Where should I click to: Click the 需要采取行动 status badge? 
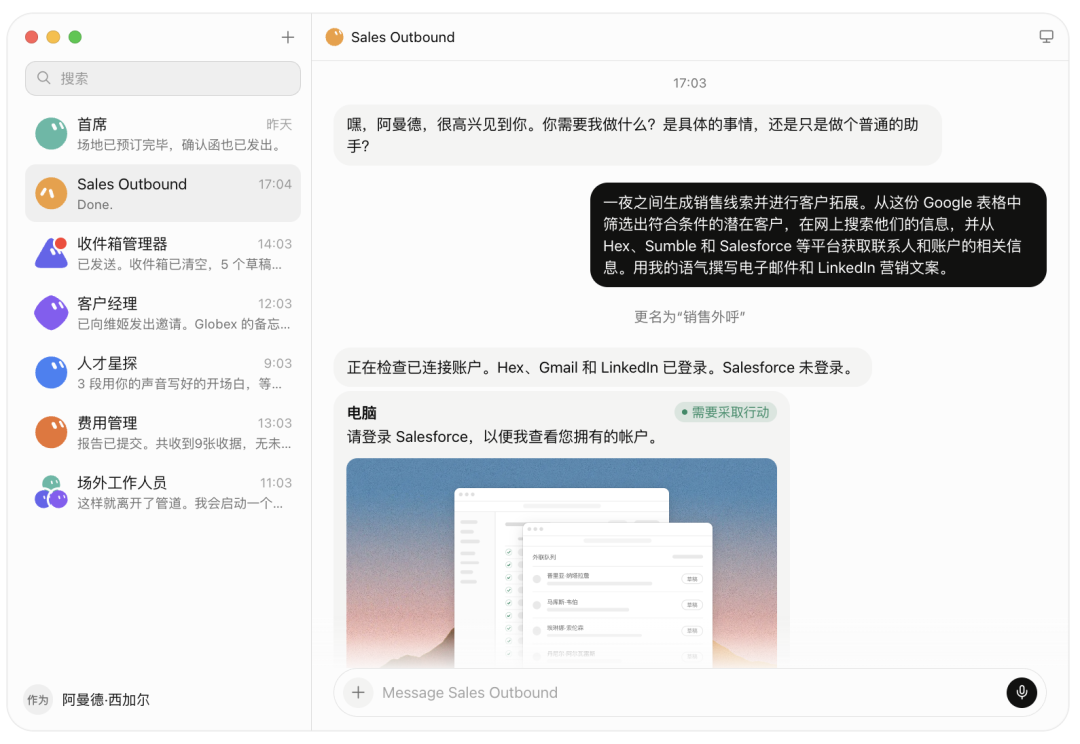point(725,412)
